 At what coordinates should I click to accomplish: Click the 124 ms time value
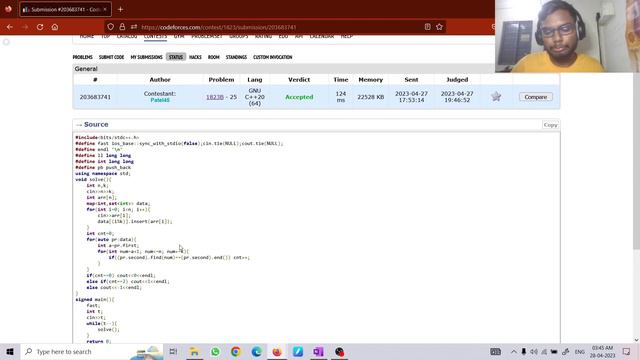341,97
